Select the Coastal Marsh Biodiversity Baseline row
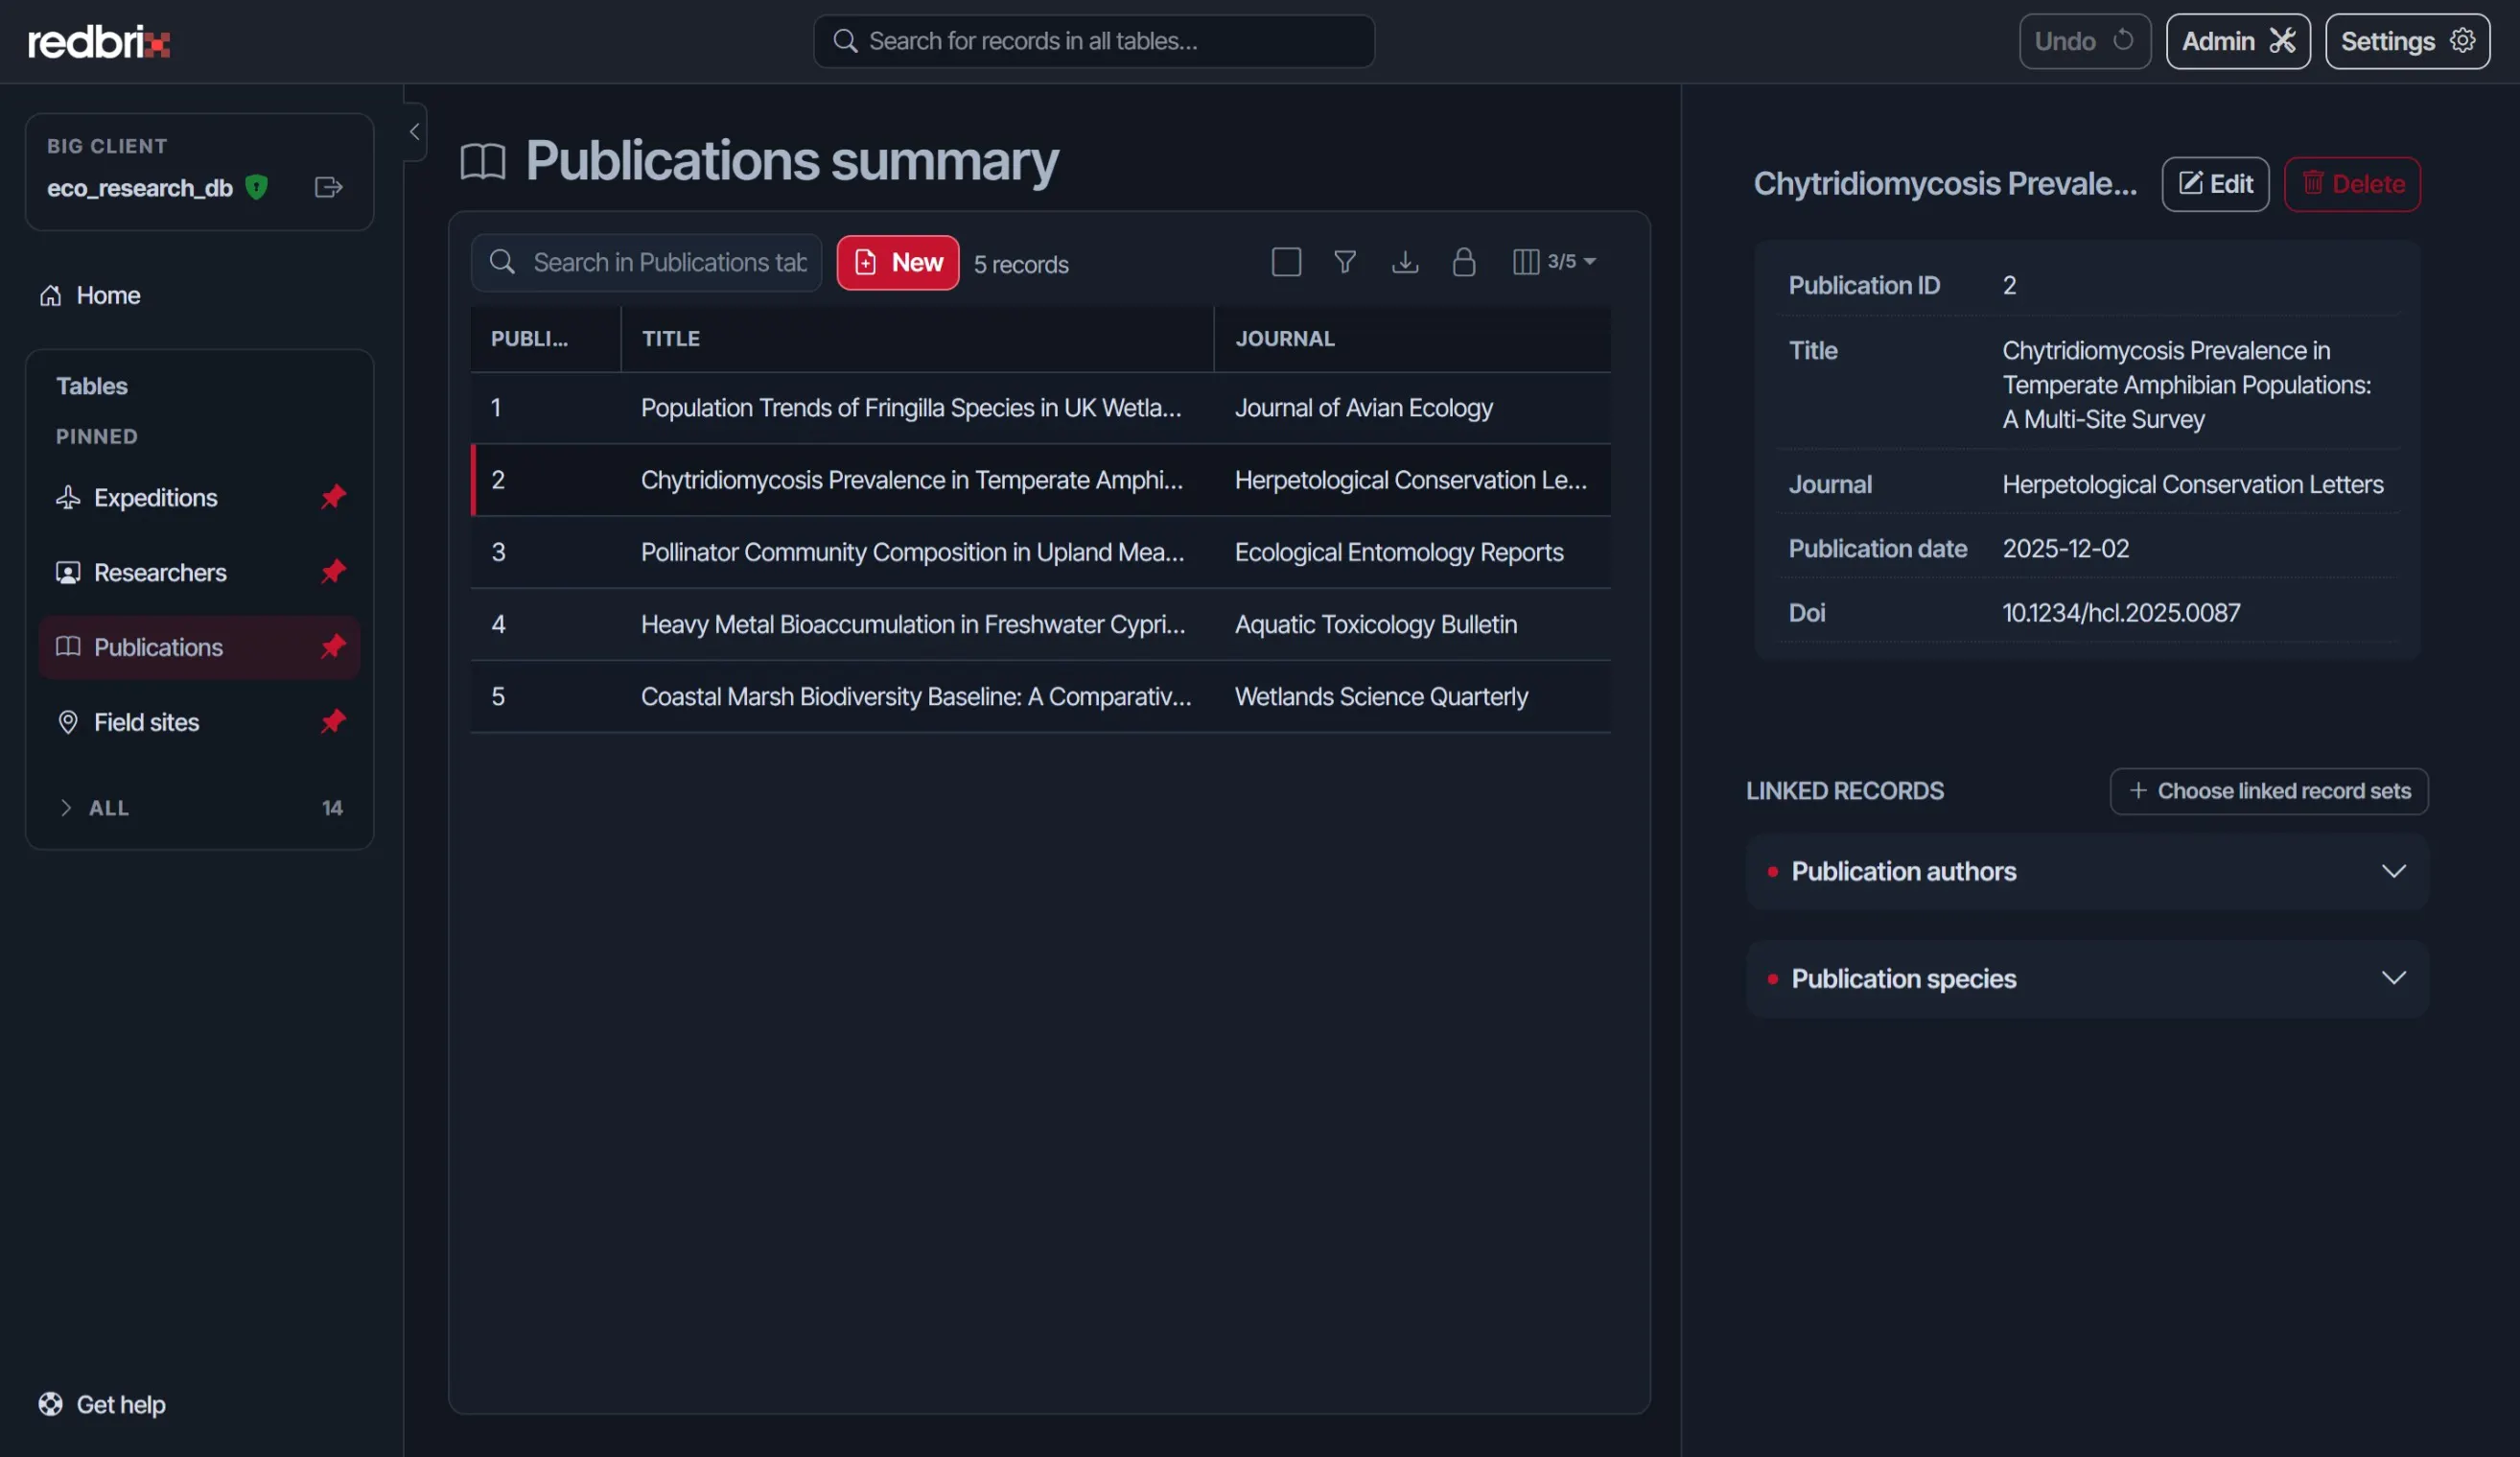 1040,695
